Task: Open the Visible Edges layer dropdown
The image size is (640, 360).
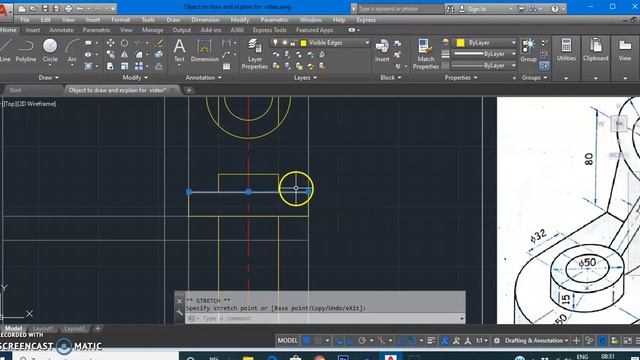Action: [367, 43]
